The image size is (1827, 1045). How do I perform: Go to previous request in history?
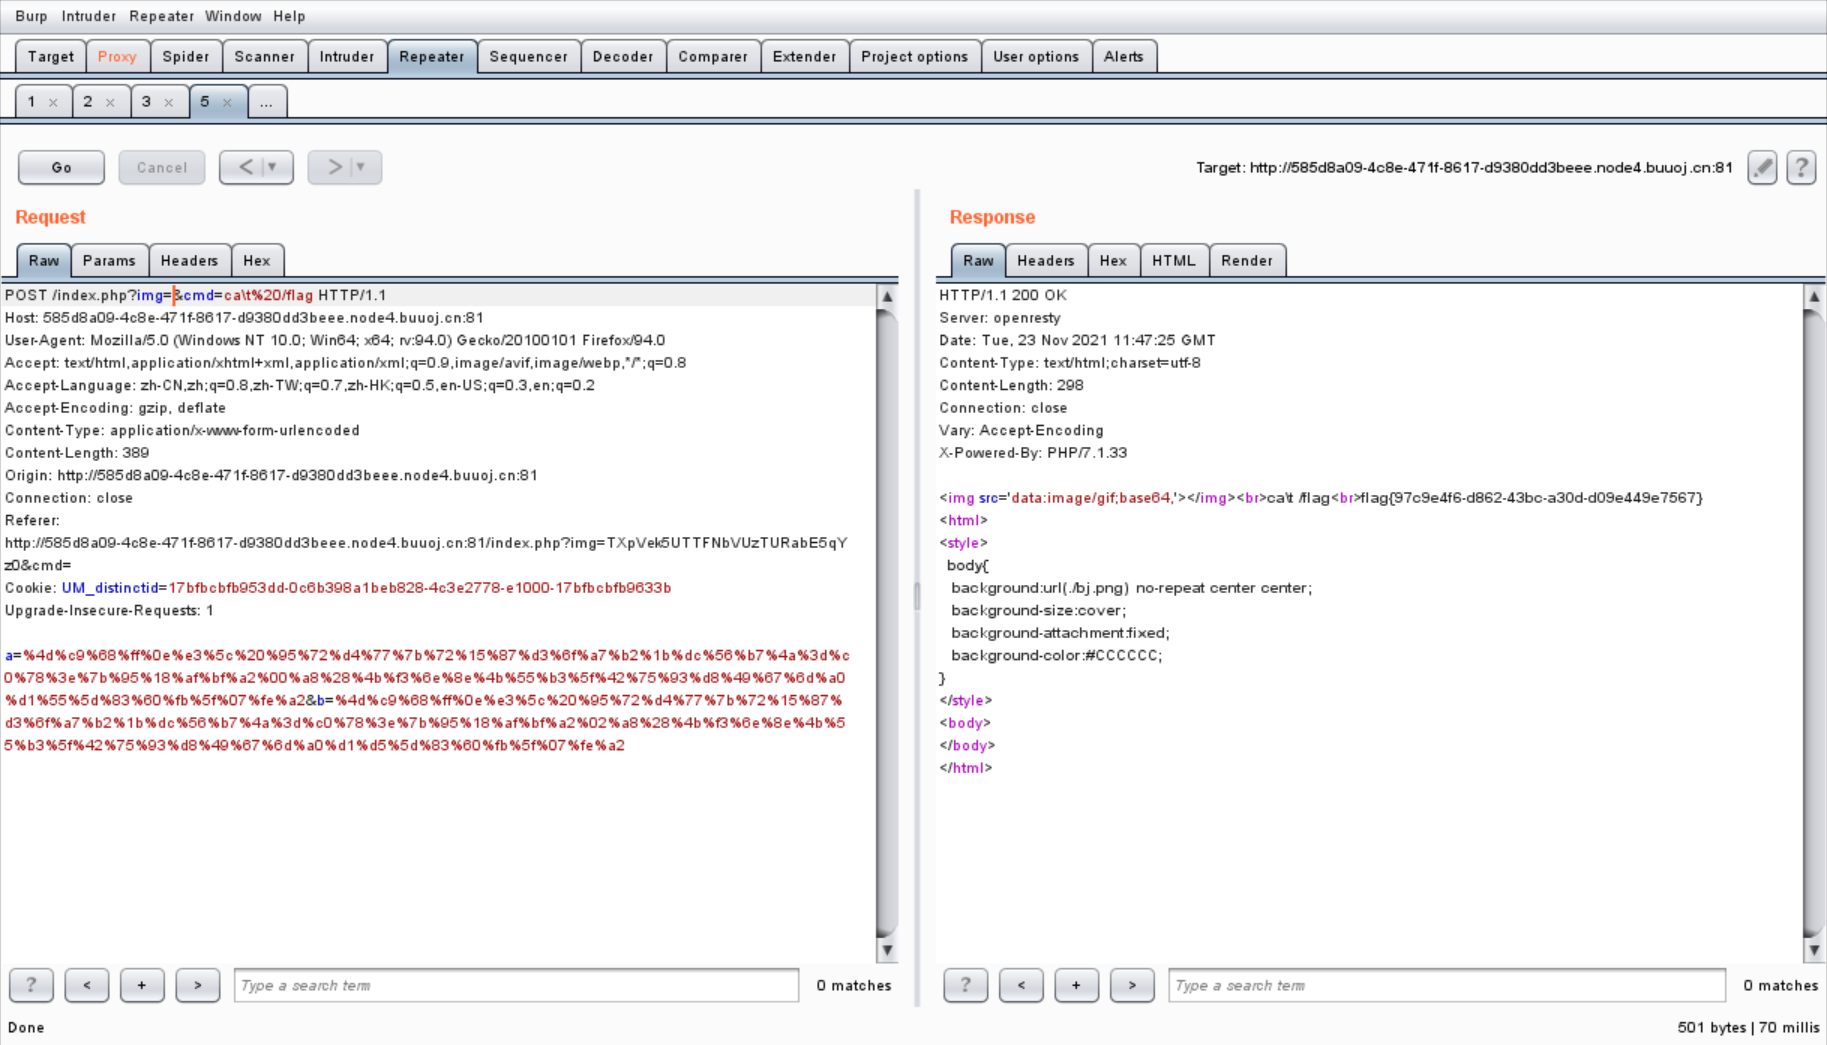tap(245, 167)
